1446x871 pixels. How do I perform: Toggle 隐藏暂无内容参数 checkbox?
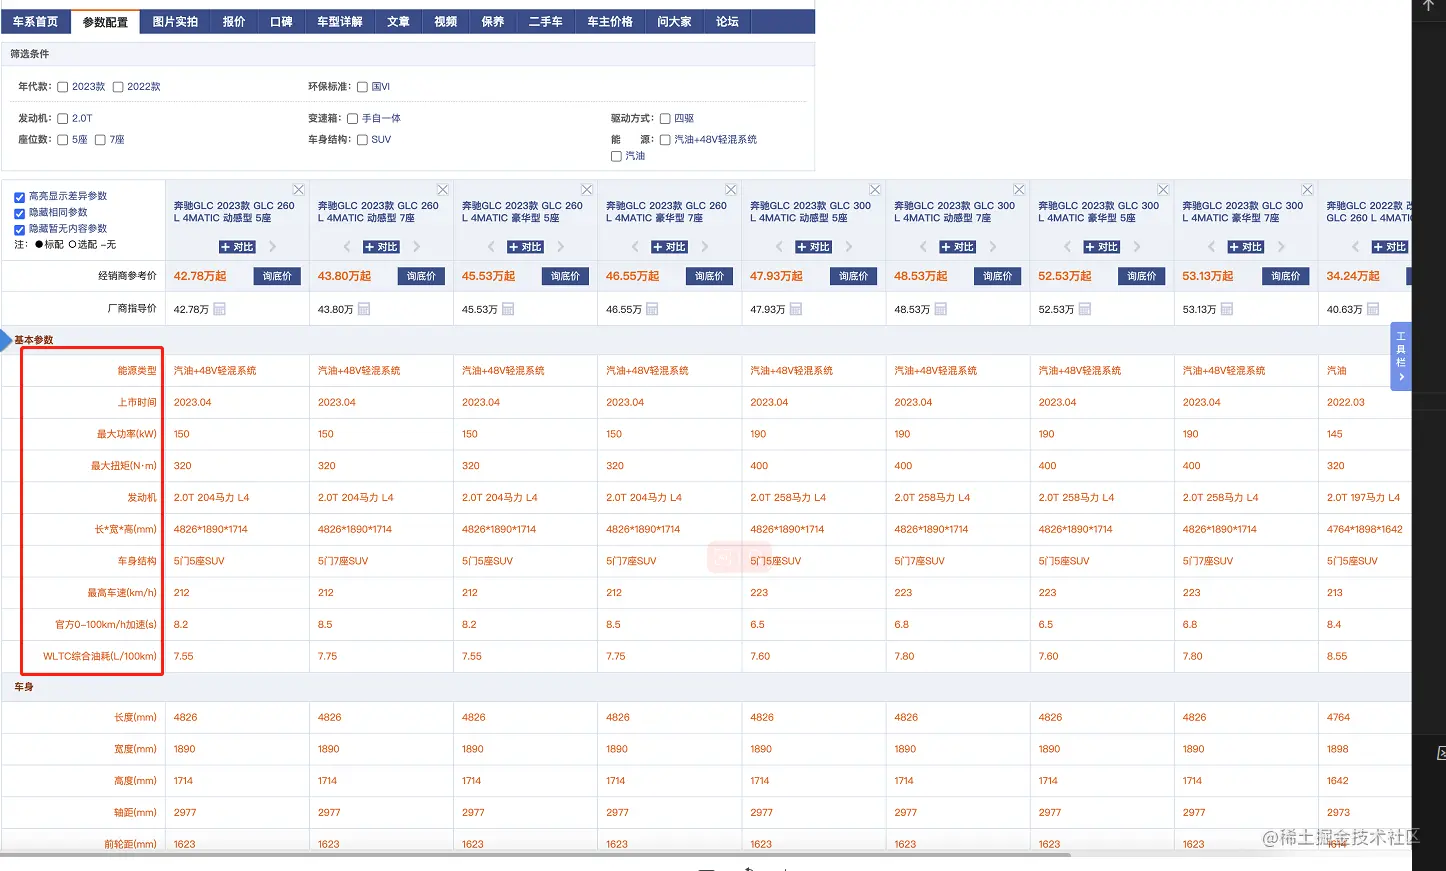[x=19, y=229]
